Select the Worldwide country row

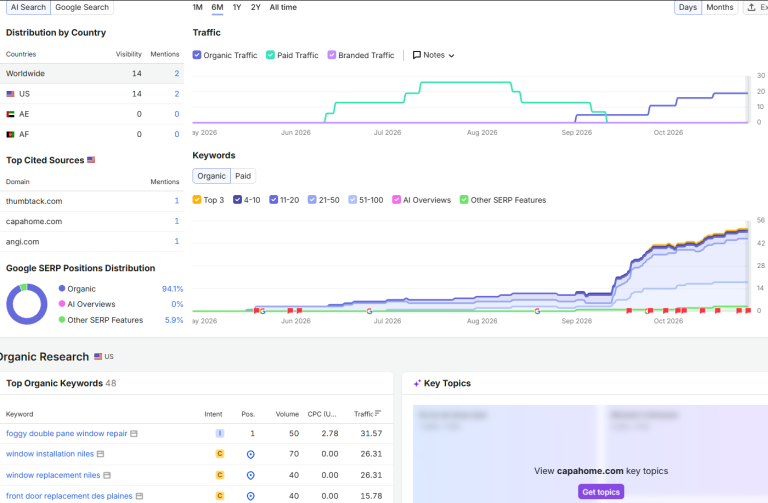[92, 73]
